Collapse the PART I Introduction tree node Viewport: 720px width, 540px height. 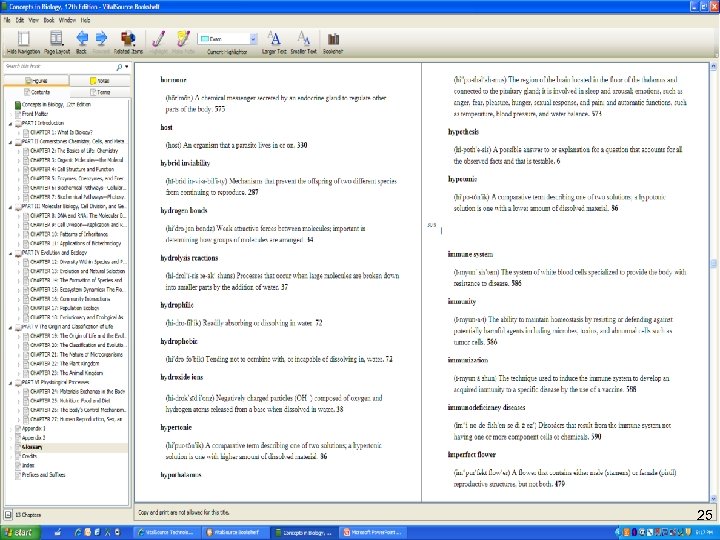[11, 124]
